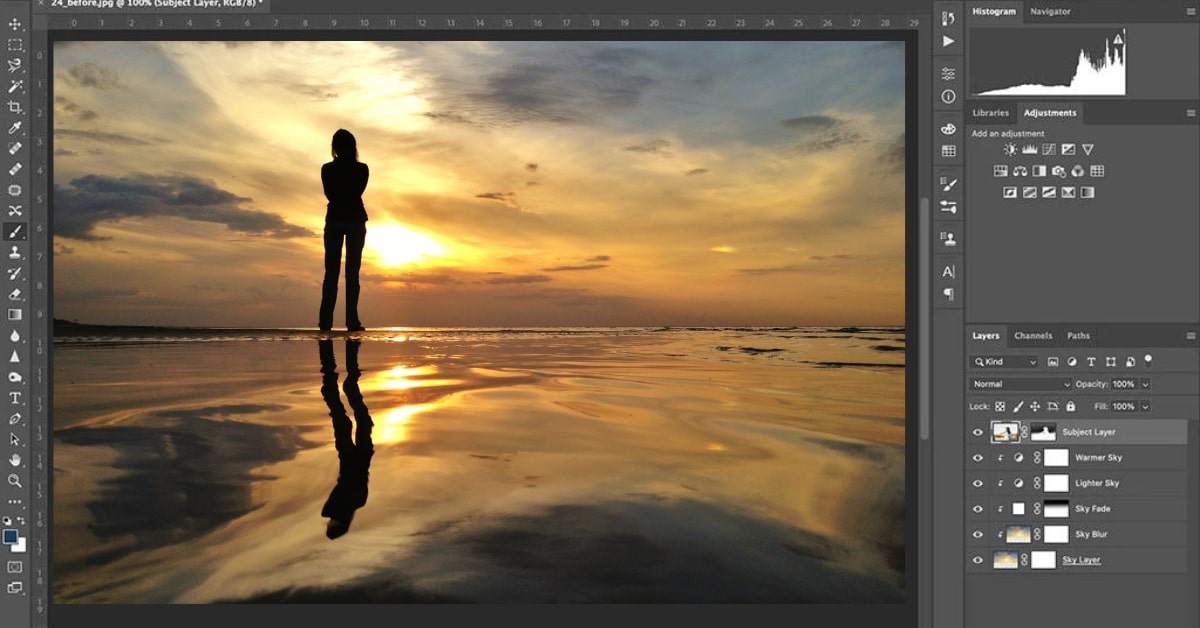Add a Photo Filter camera adjustment
Screen dimensions: 1200x628
click(1059, 171)
